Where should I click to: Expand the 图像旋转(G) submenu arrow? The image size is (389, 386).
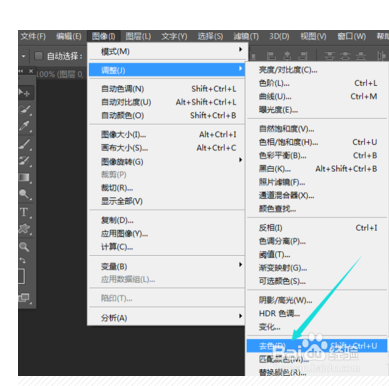[240, 160]
